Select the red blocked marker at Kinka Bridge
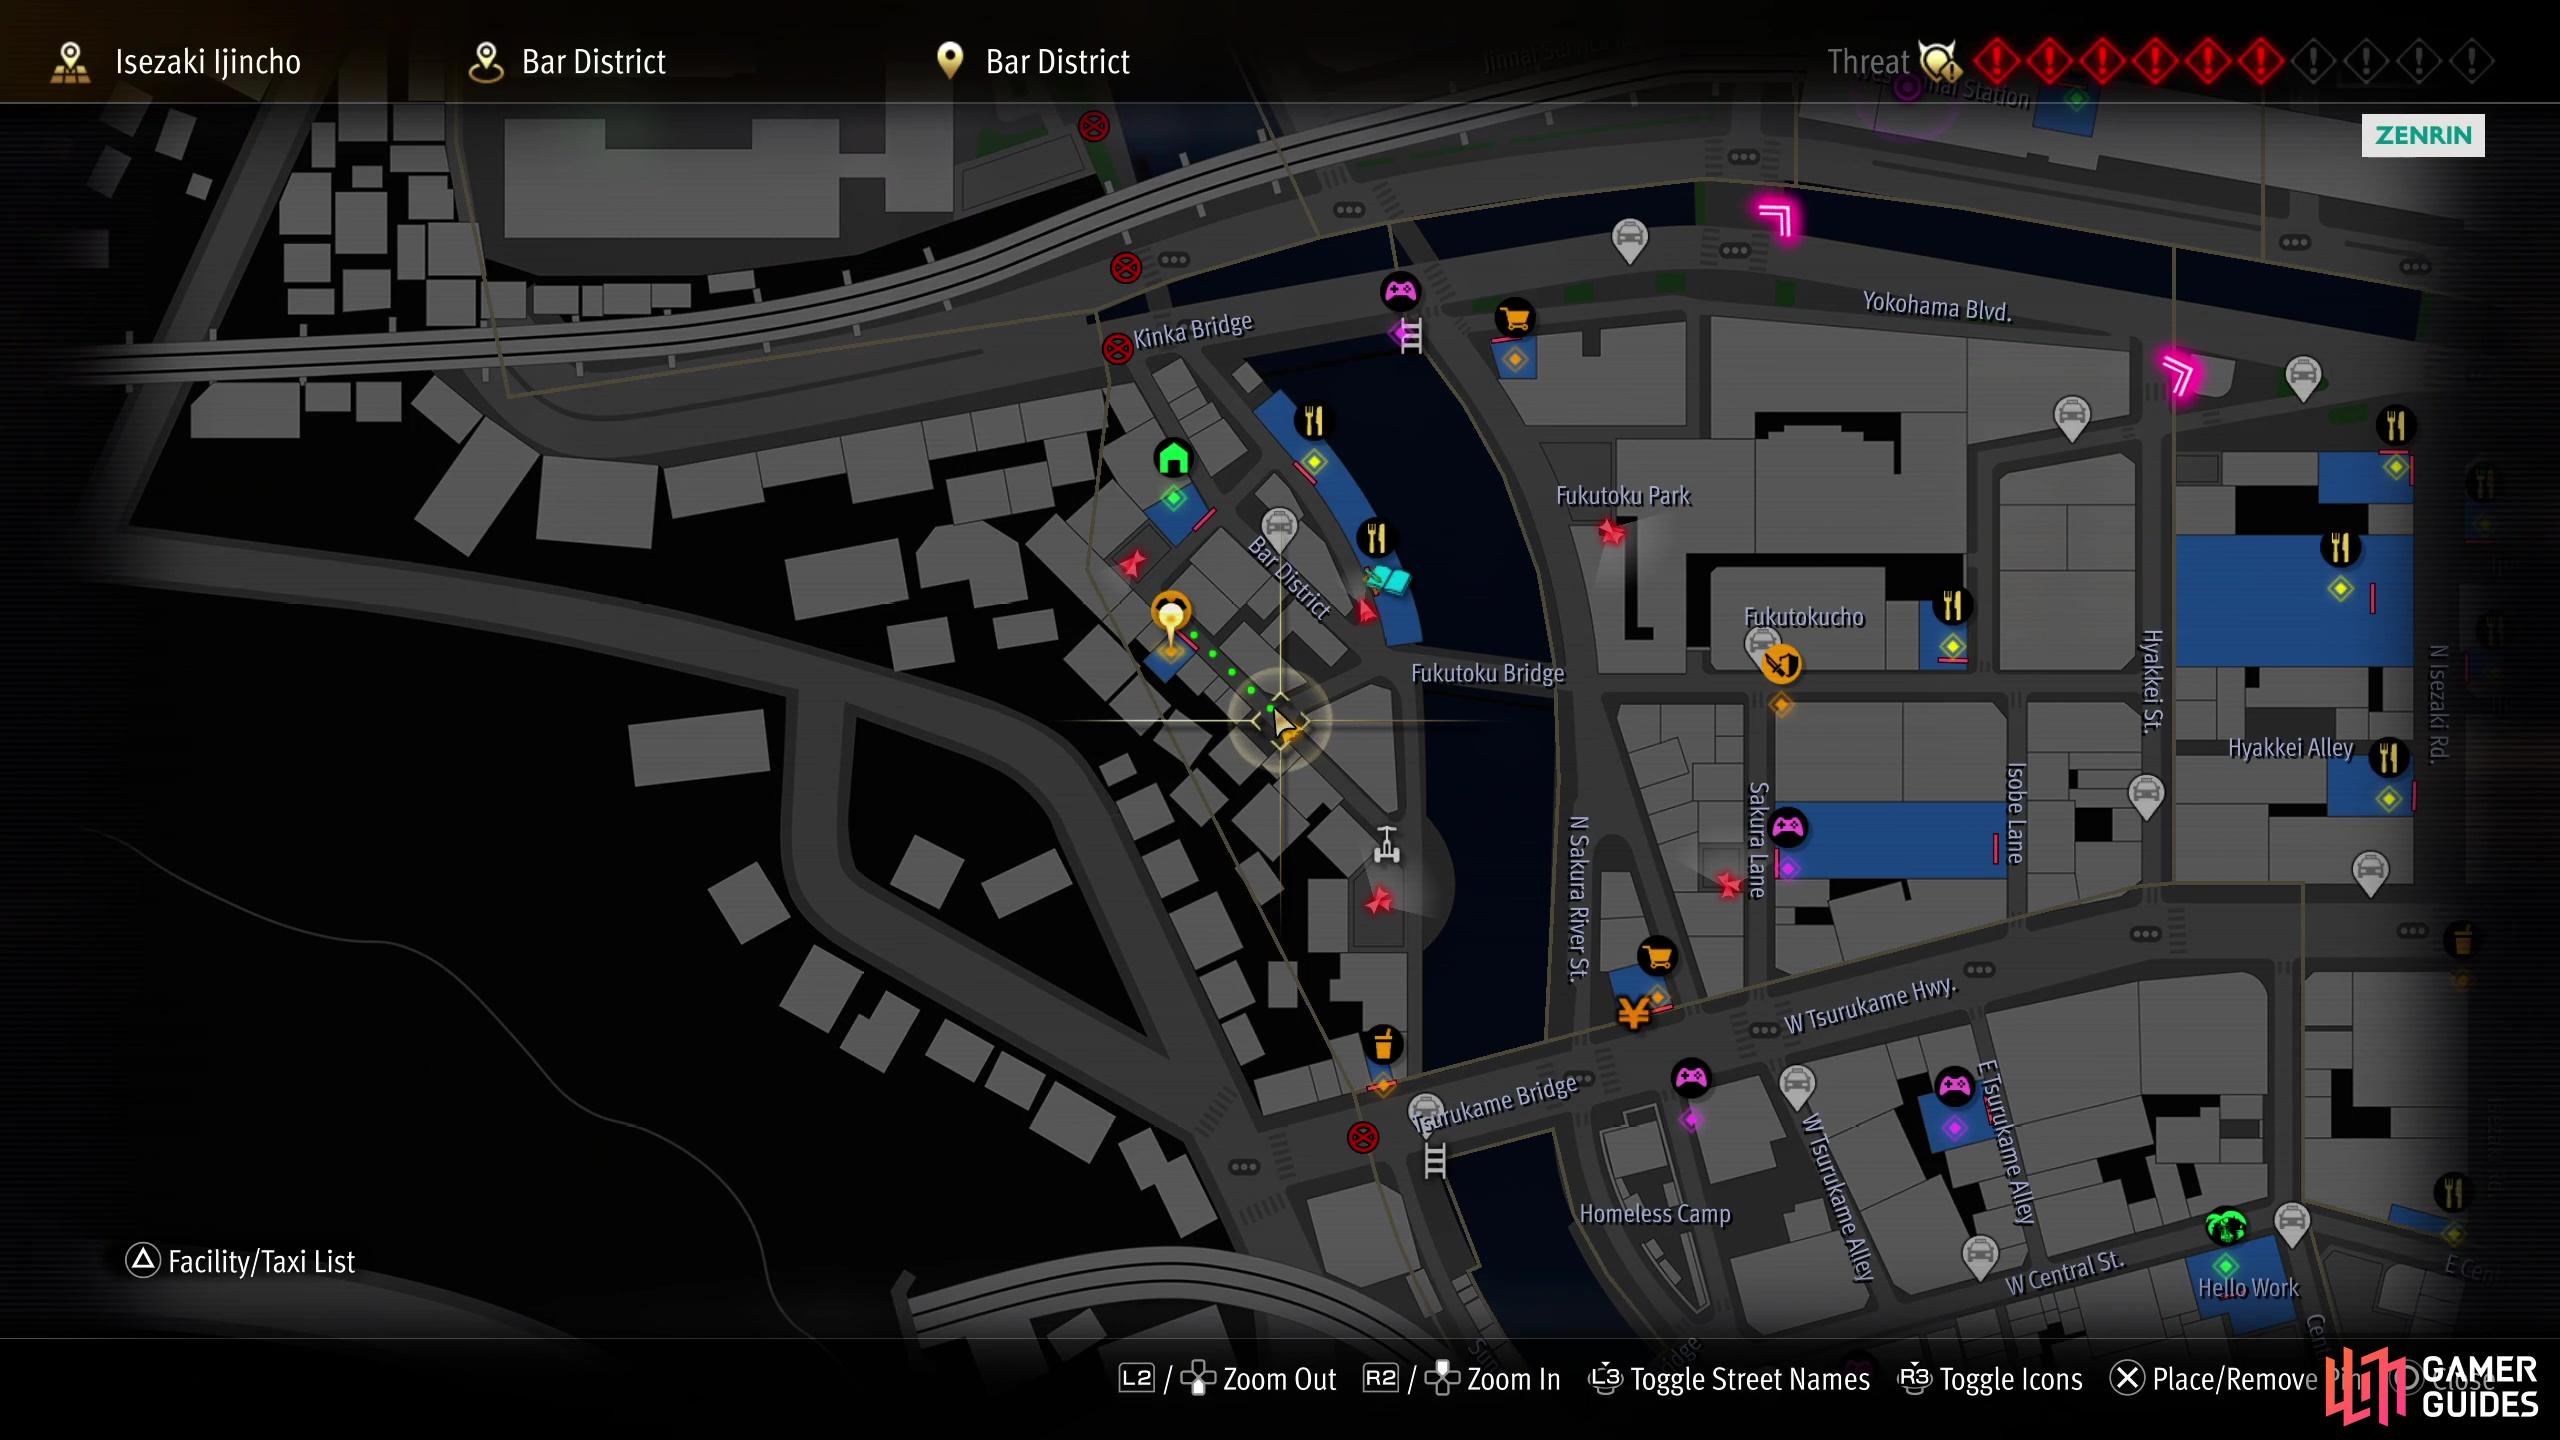 tap(1117, 349)
